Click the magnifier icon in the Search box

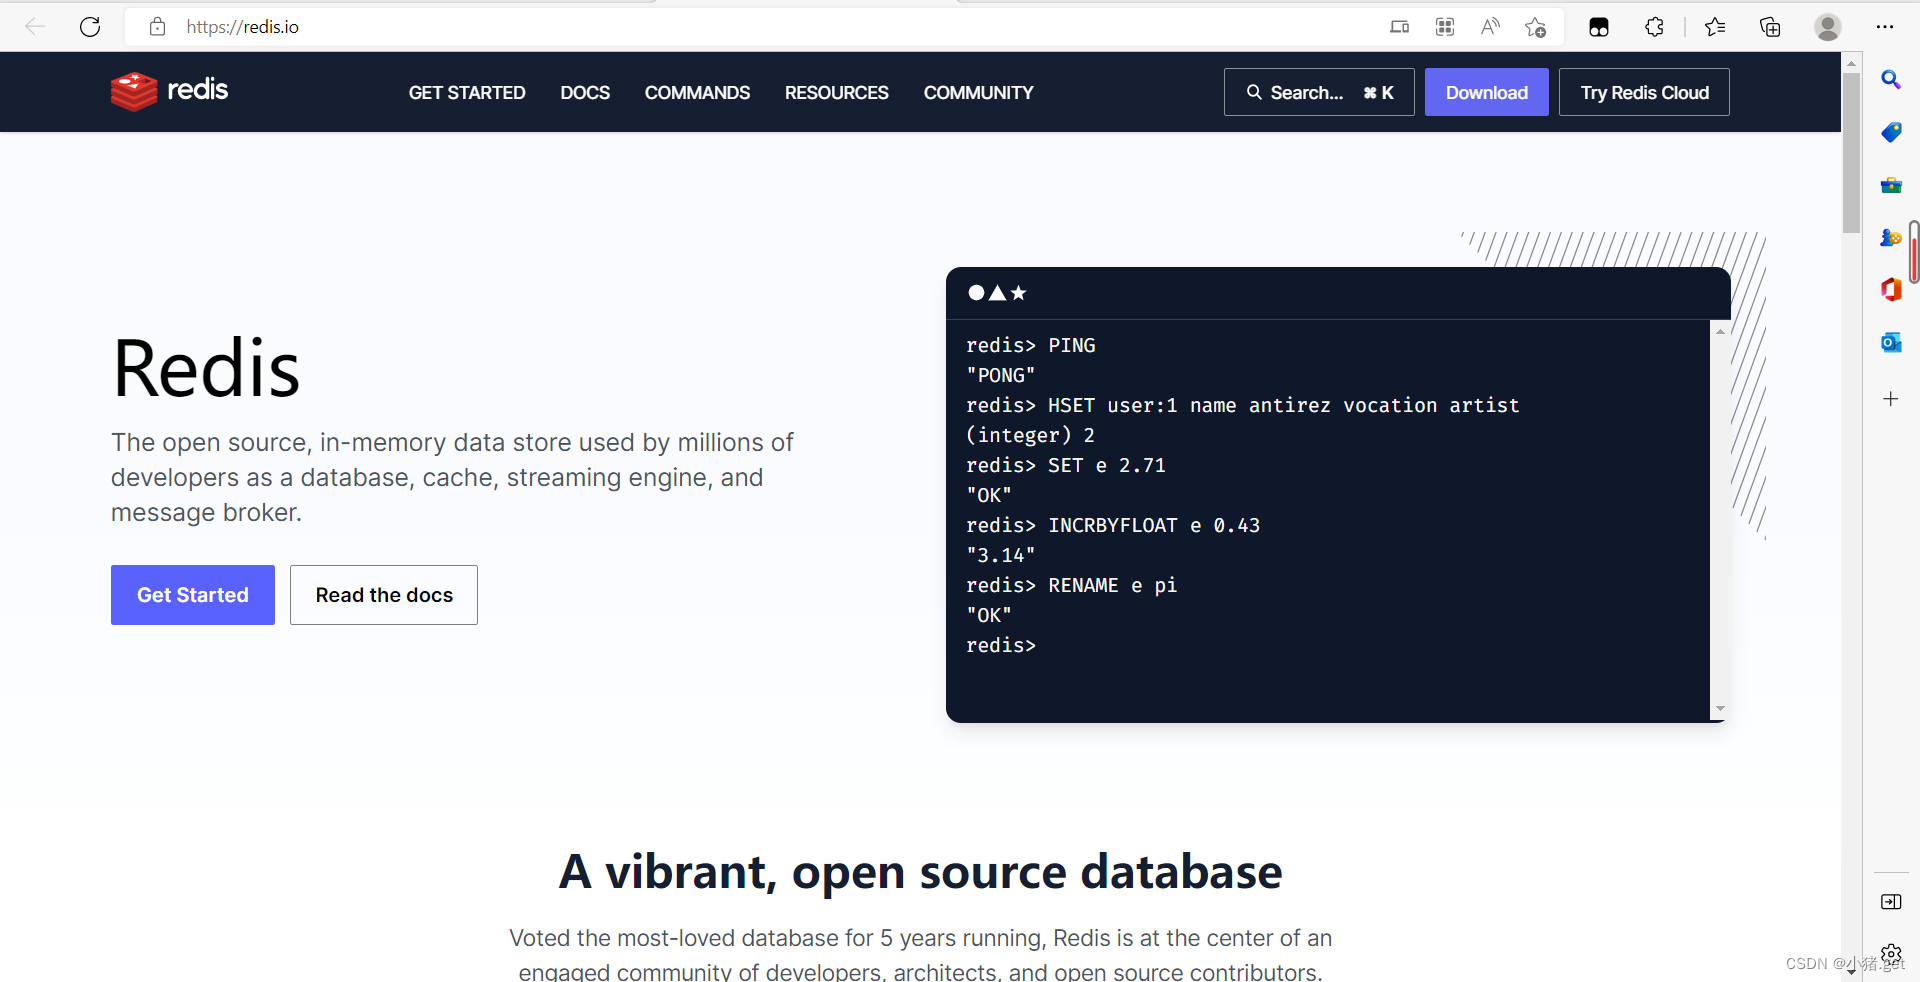click(x=1254, y=92)
